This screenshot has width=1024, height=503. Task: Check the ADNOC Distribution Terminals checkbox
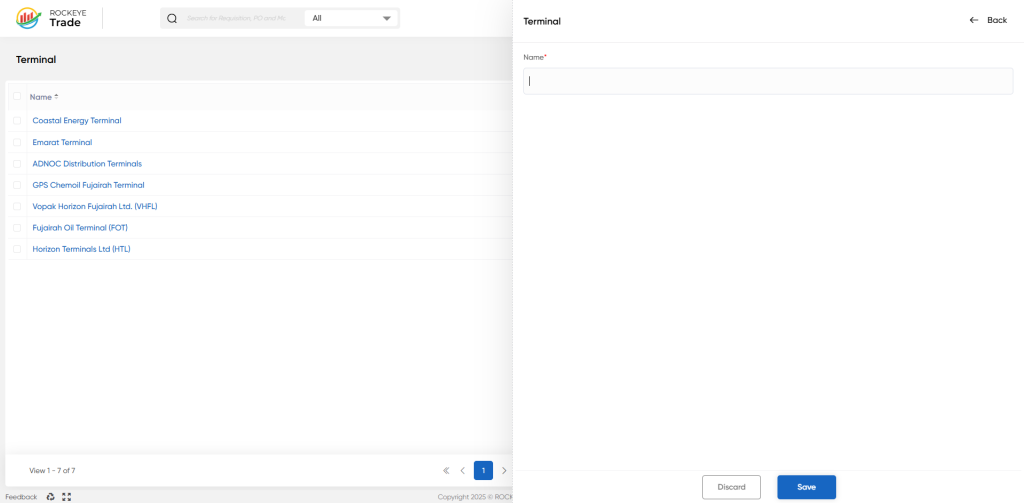17,163
